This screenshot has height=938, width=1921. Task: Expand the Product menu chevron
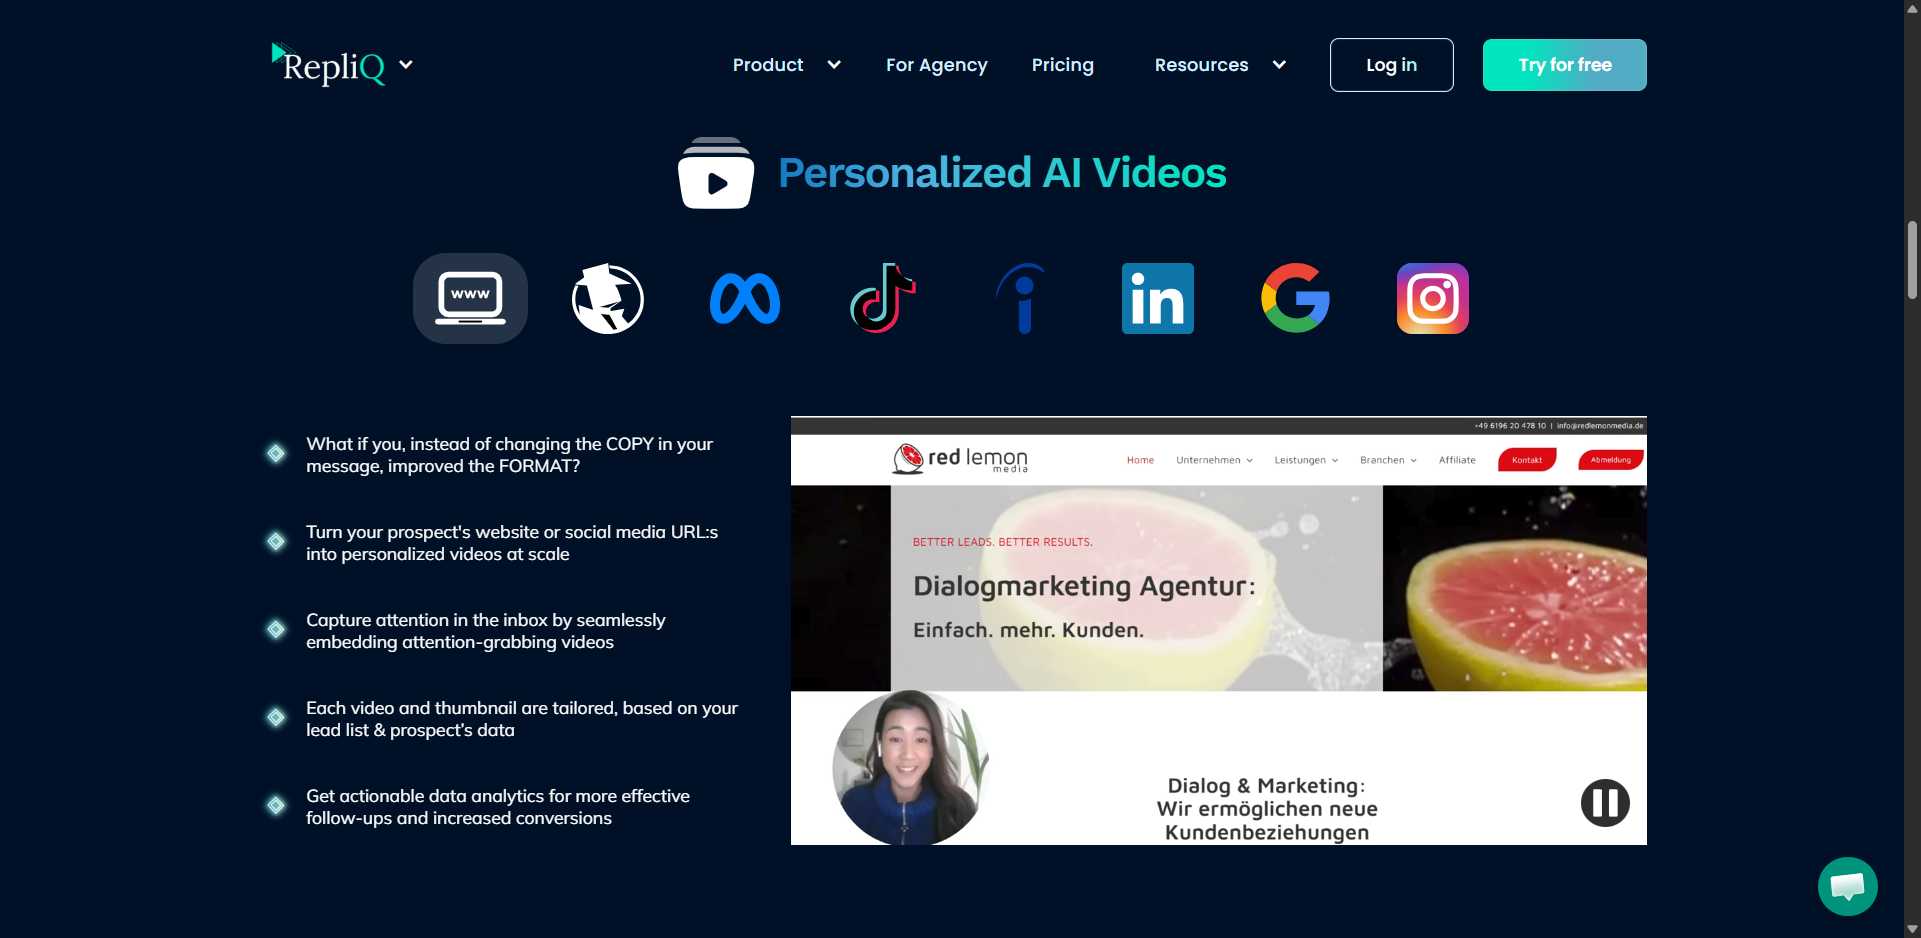point(834,65)
